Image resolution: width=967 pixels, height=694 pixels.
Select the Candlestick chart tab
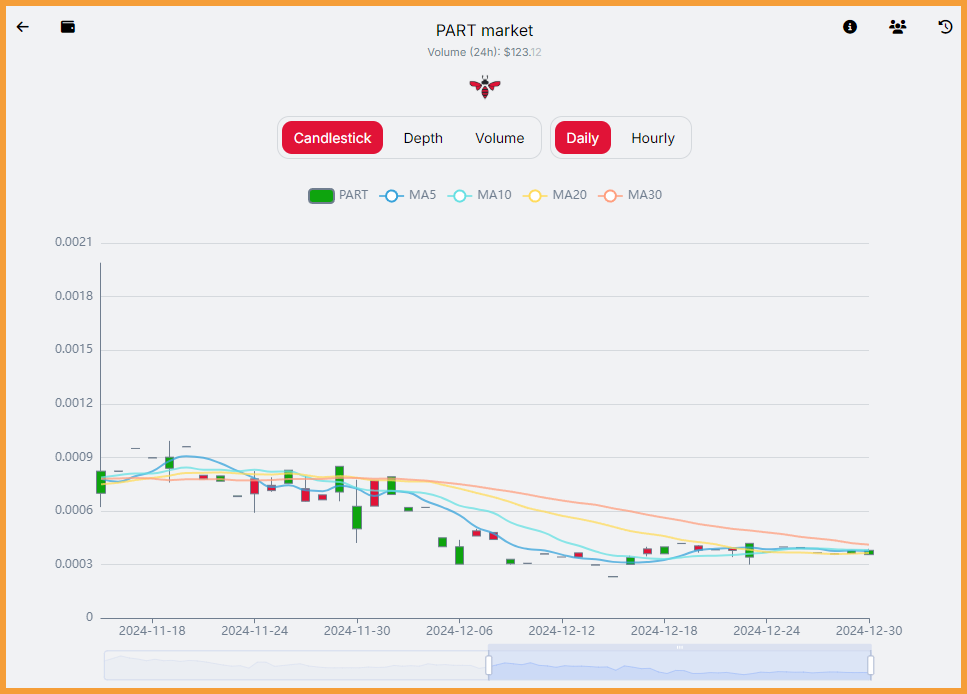click(x=332, y=138)
